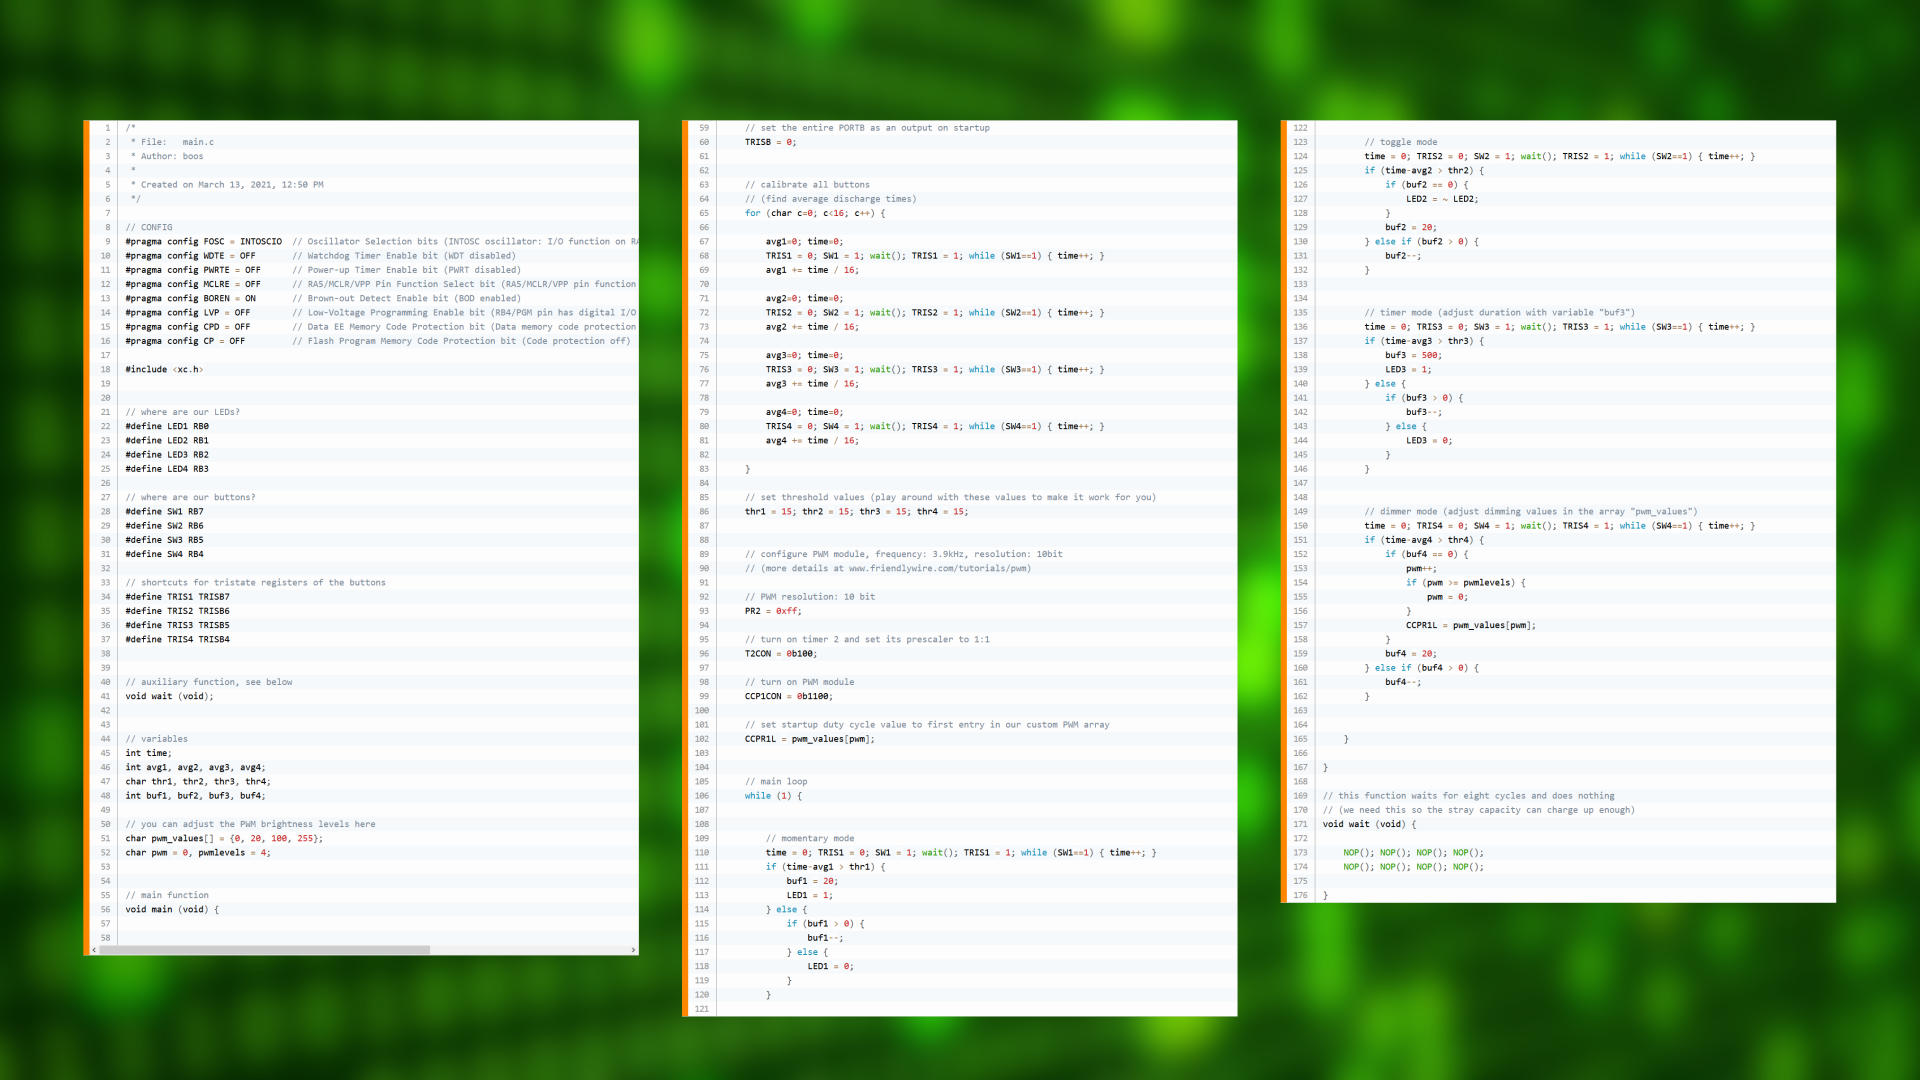The image size is (1920, 1080).
Task: Click the left scroll arrow in first code panel
Action: tap(95, 950)
